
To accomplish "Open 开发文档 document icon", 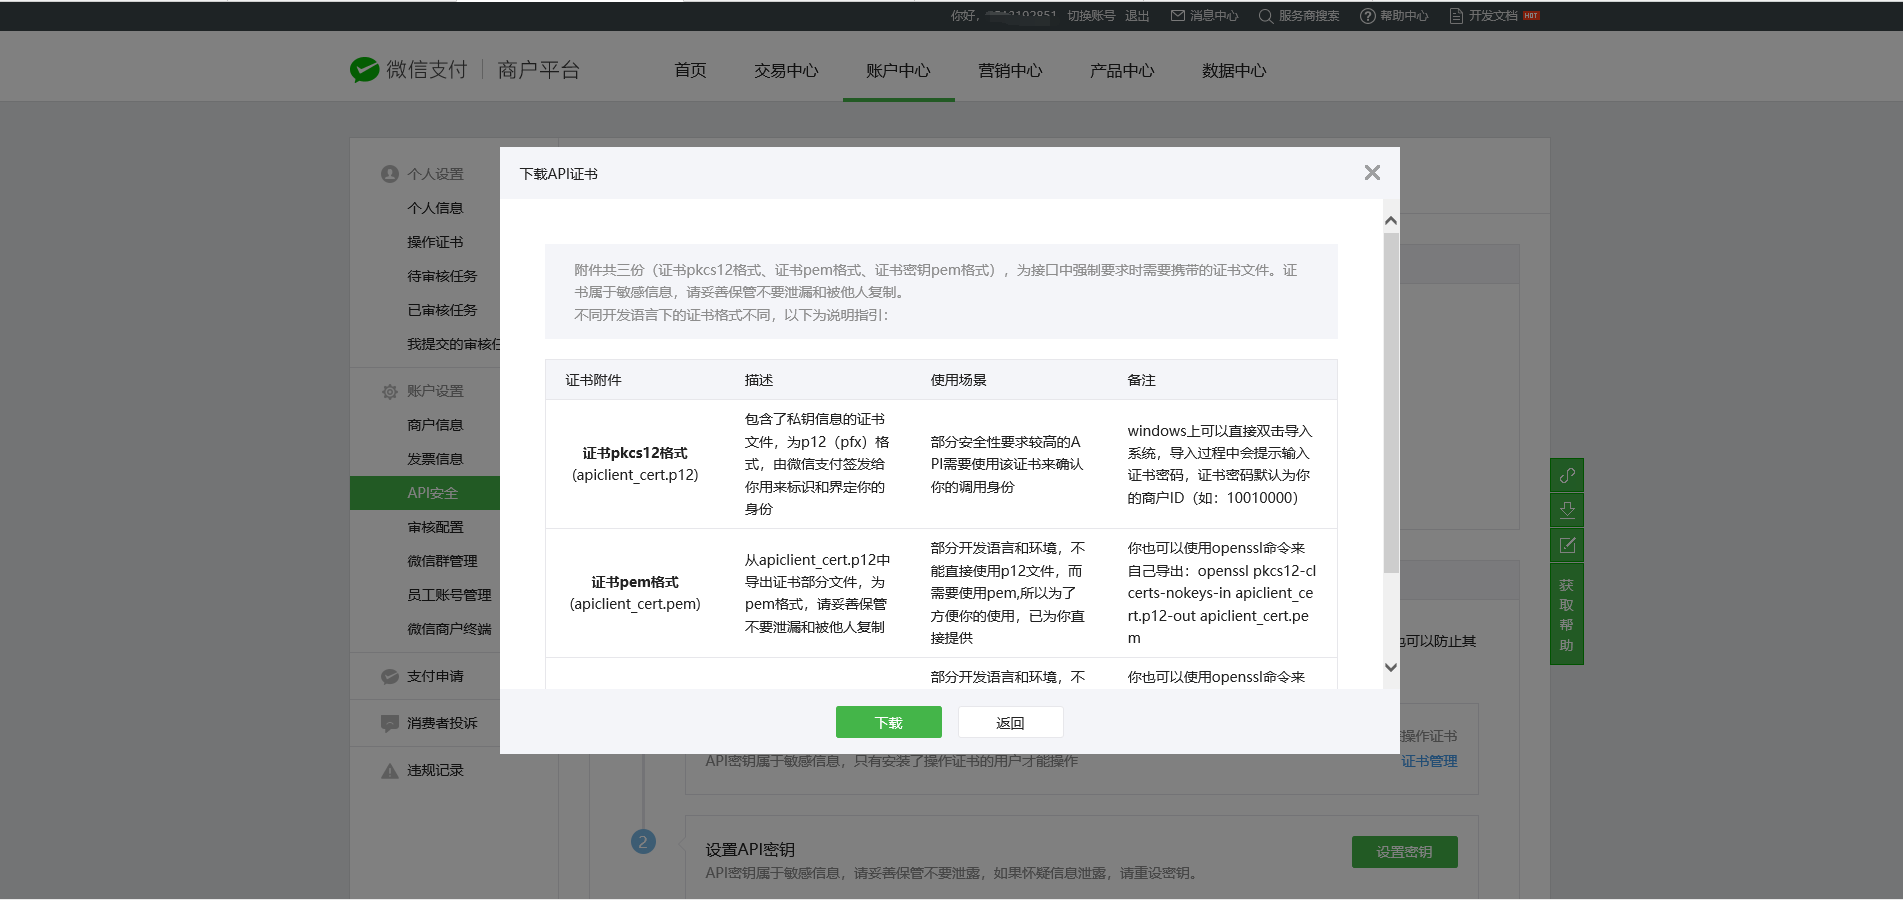I will pos(1456,16).
